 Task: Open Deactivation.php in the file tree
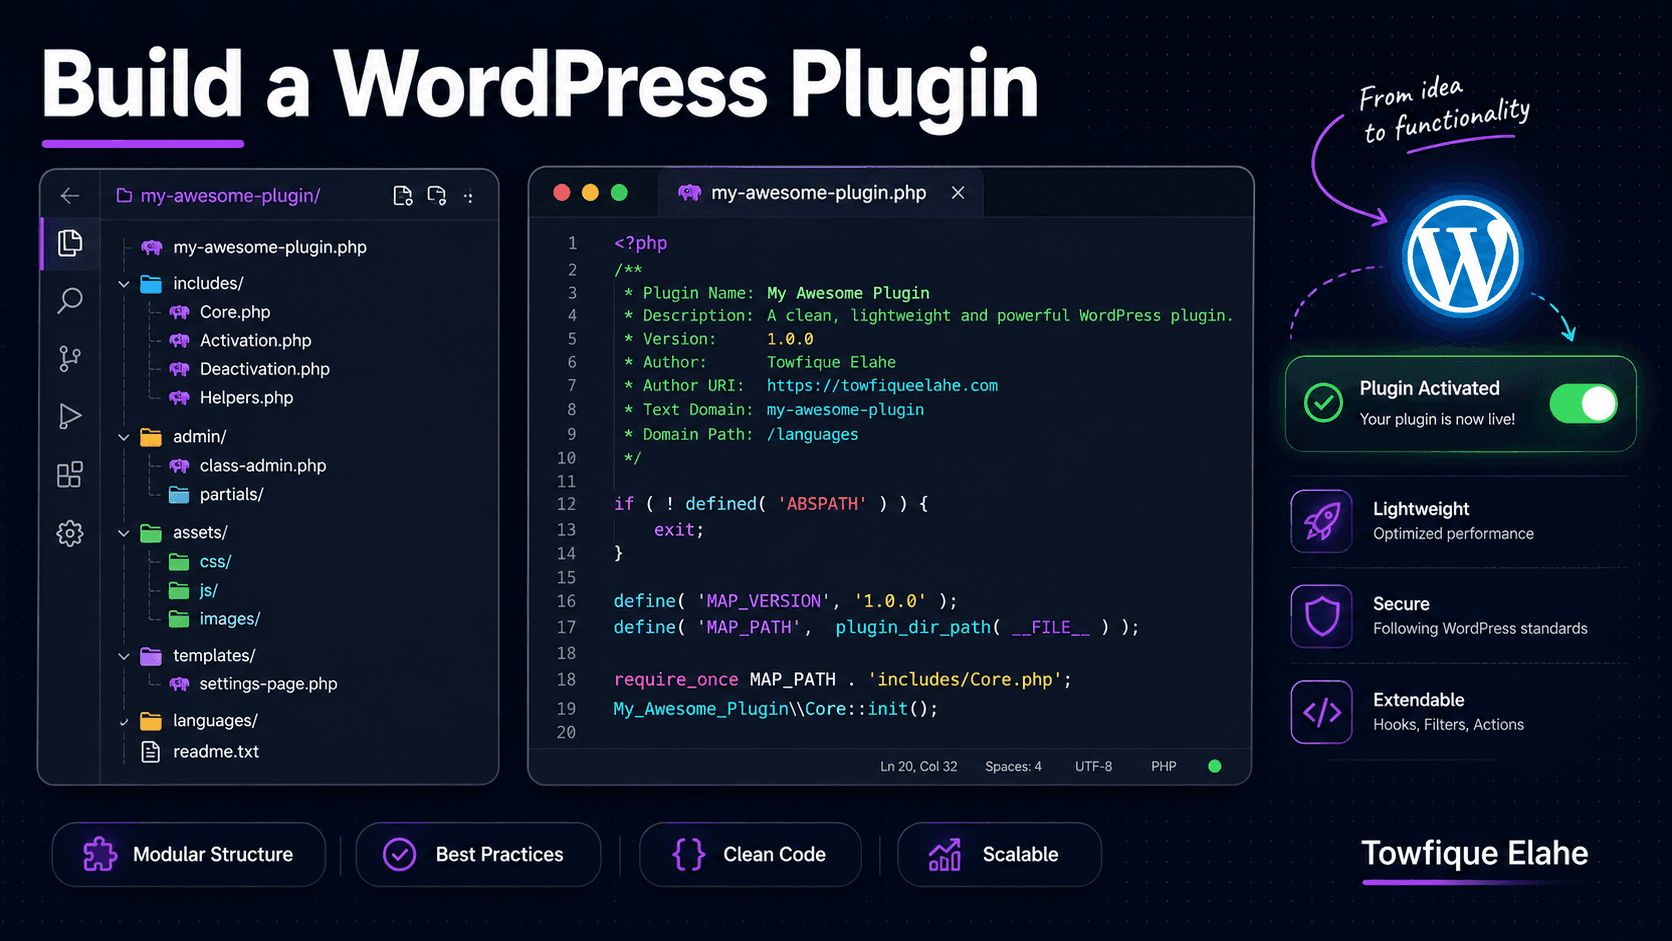pos(265,369)
